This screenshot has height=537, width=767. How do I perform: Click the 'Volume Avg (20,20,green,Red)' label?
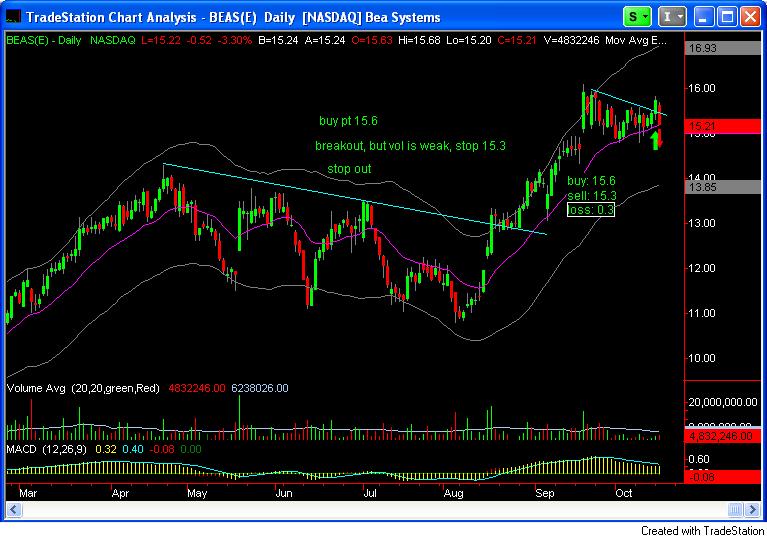point(83,388)
